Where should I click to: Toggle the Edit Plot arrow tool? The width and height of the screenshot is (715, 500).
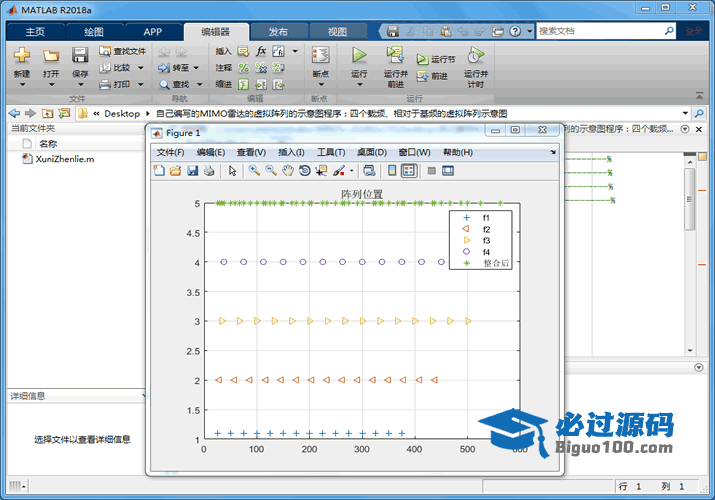pos(233,171)
